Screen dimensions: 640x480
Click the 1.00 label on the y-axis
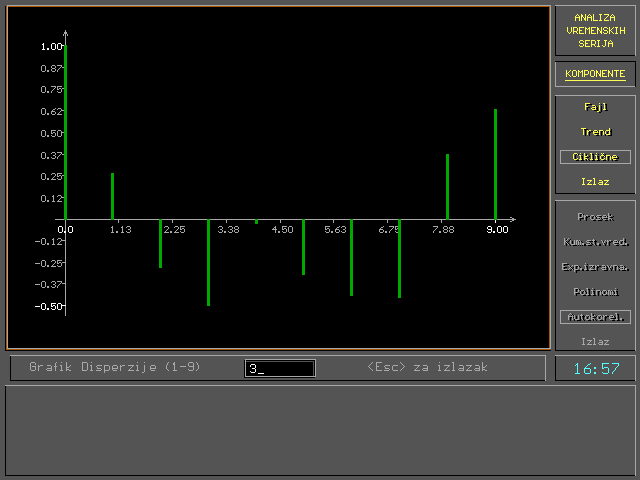tap(51, 46)
